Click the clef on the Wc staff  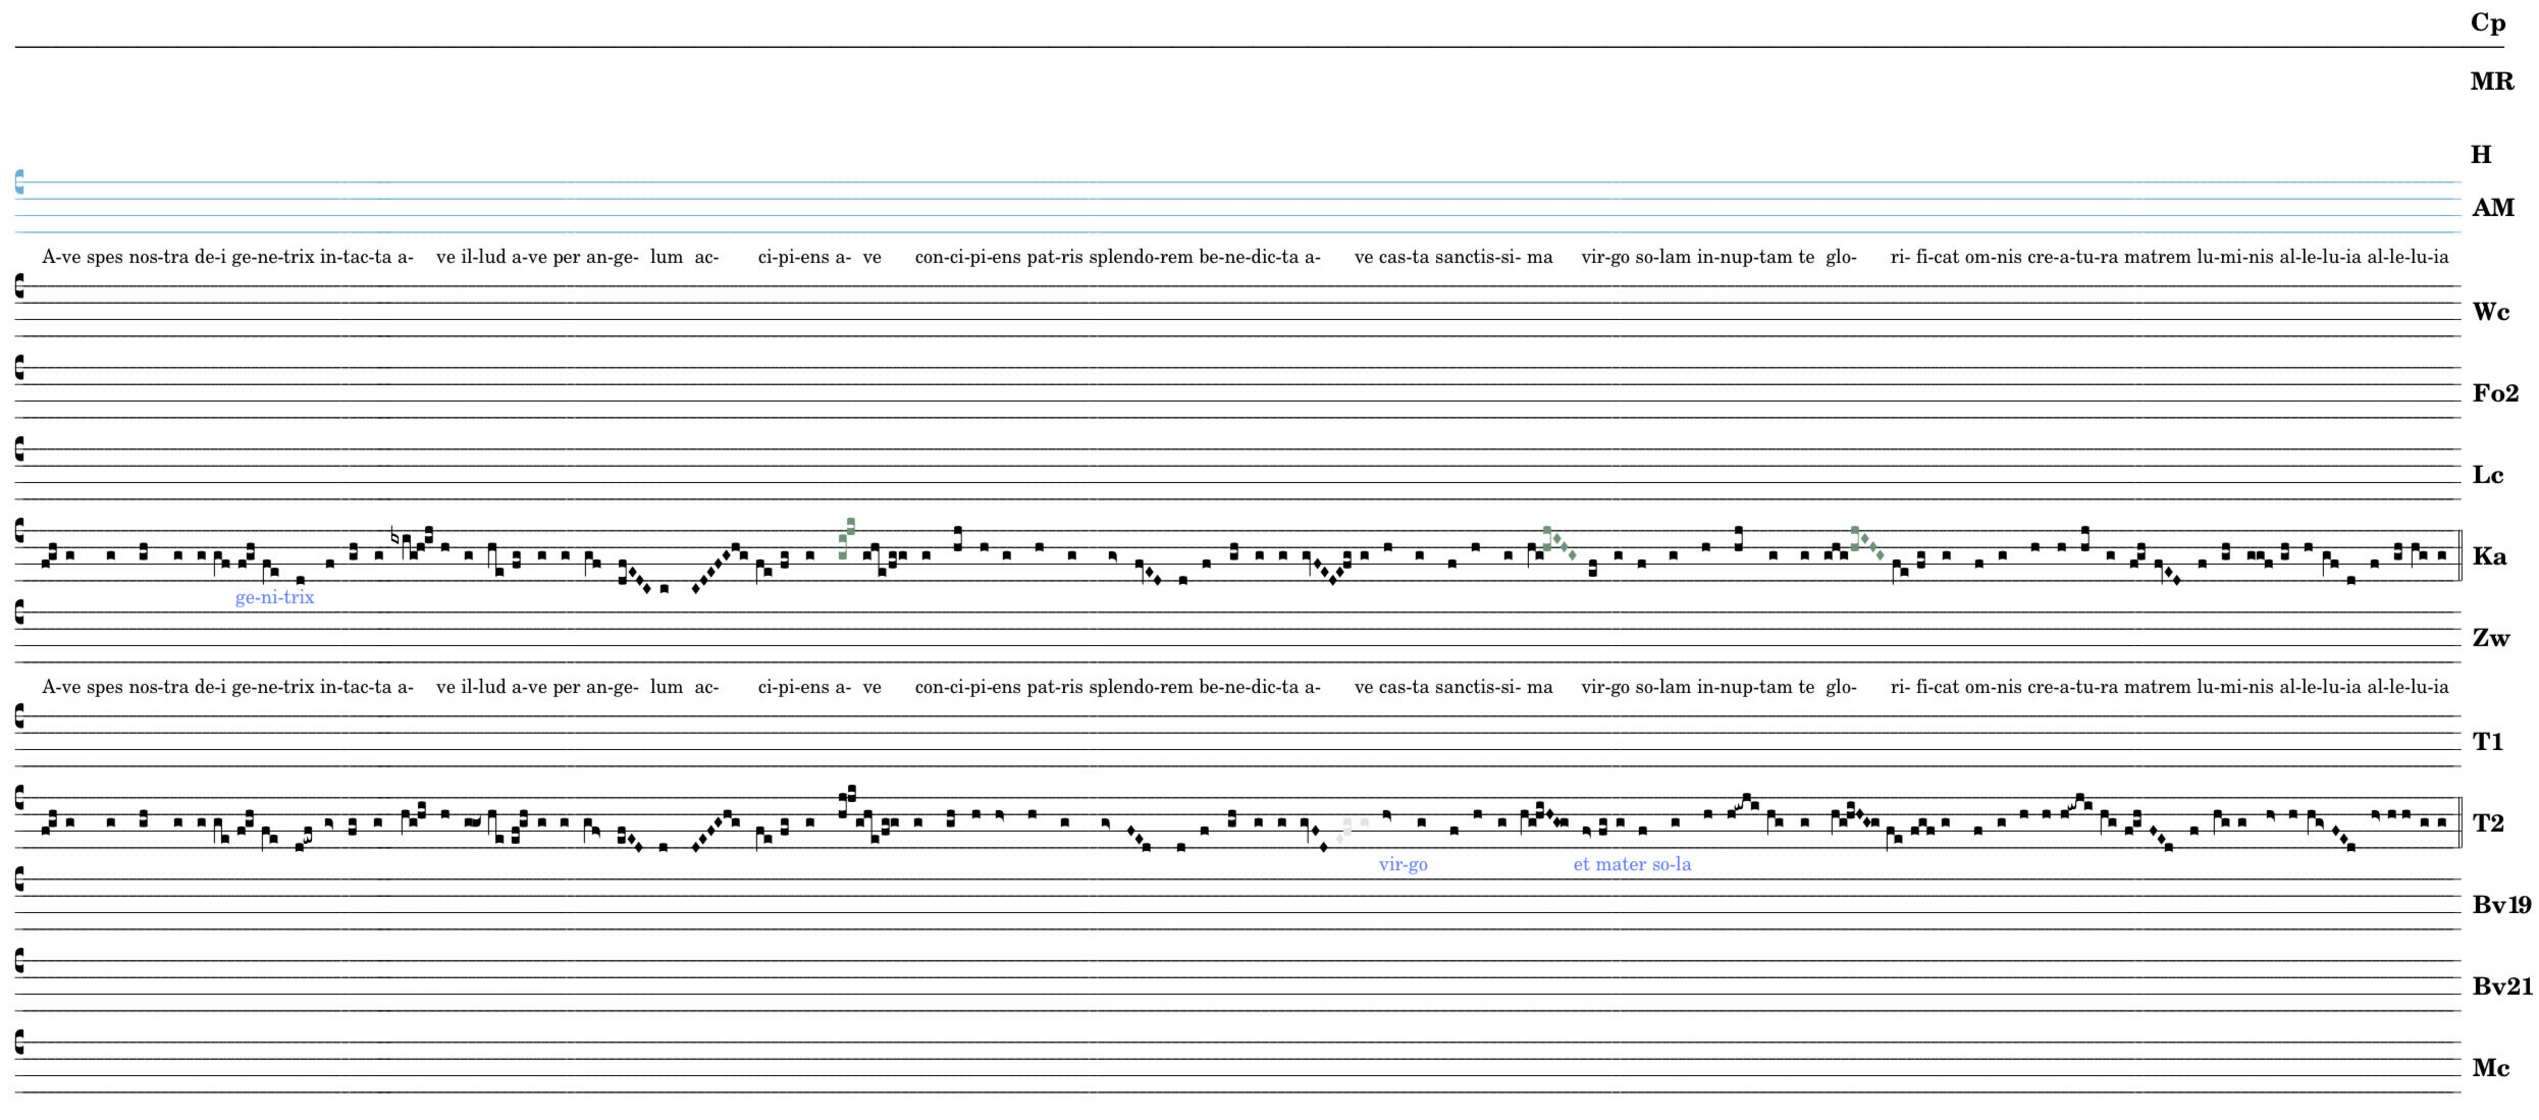tap(20, 287)
